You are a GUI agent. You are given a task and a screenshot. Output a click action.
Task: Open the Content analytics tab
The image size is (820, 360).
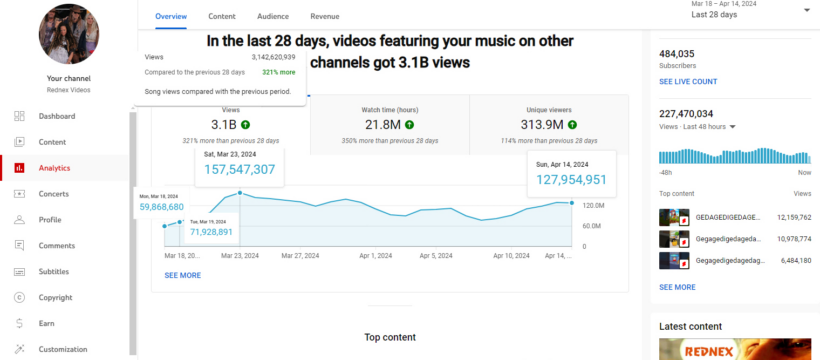[222, 16]
